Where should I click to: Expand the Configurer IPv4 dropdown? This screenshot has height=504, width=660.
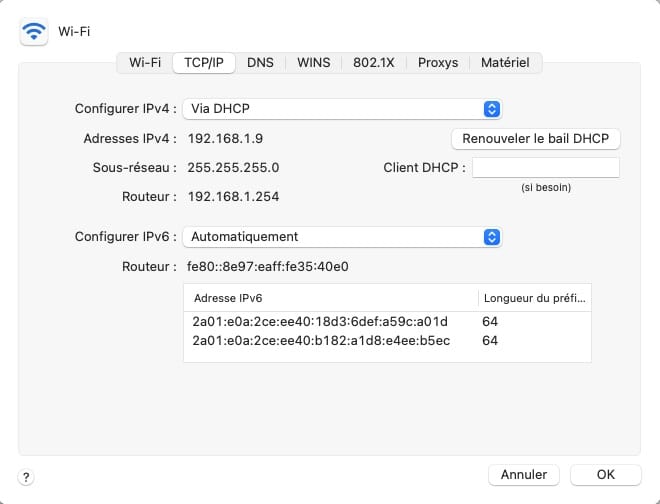pyautogui.click(x=341, y=108)
